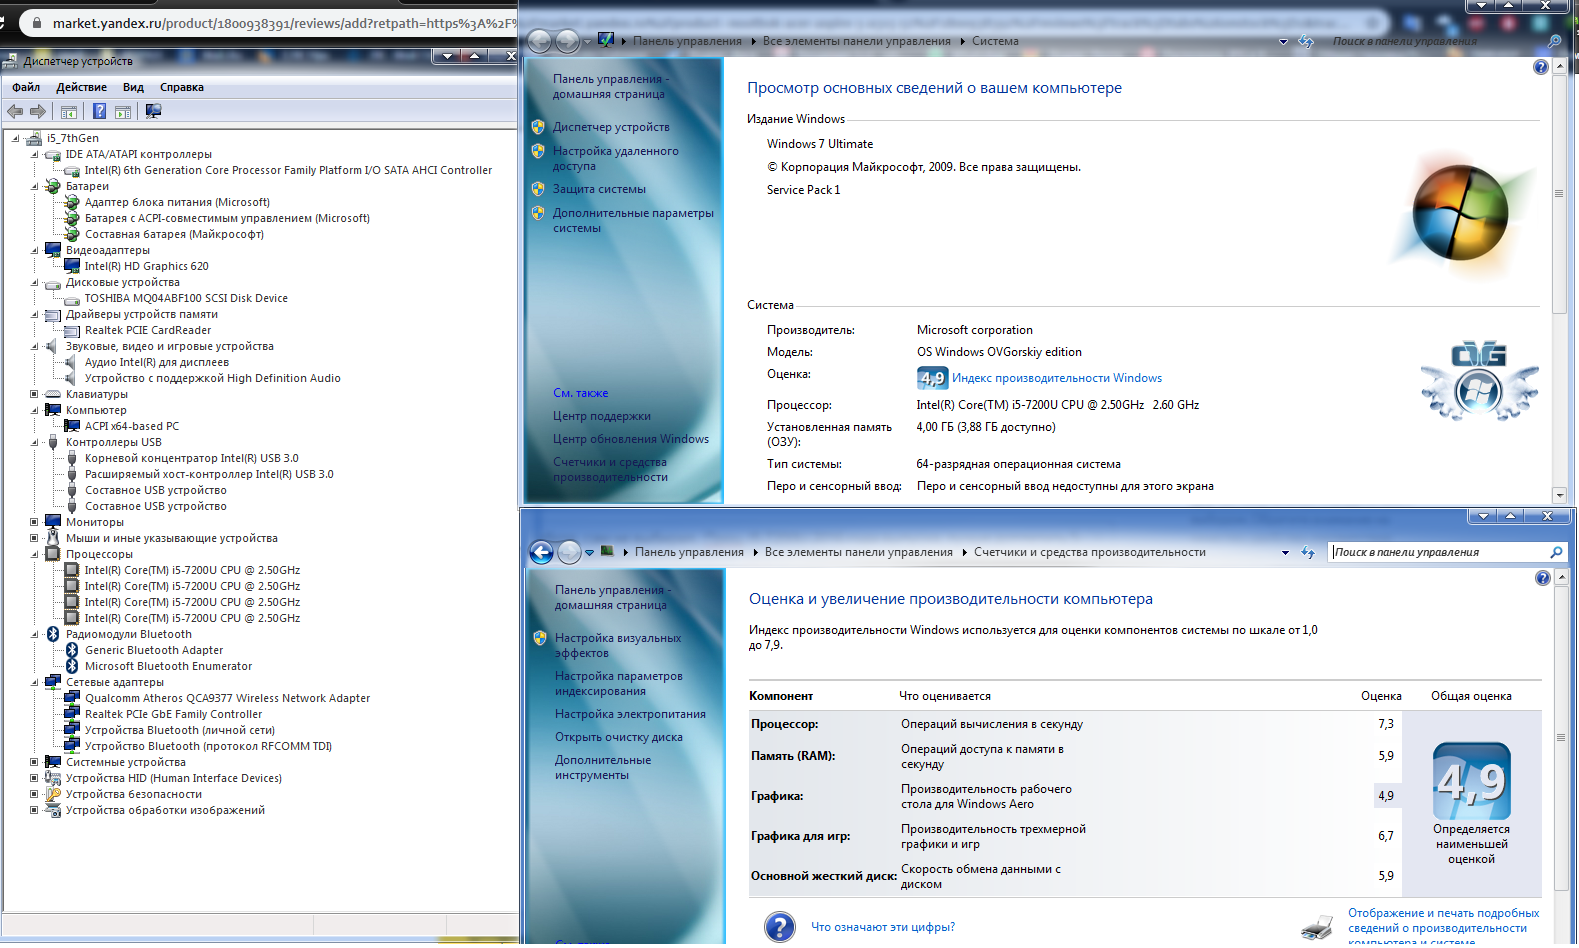Click the Back arrow in Device Manager toolbar
The height and width of the screenshot is (948, 1579).
(x=15, y=112)
